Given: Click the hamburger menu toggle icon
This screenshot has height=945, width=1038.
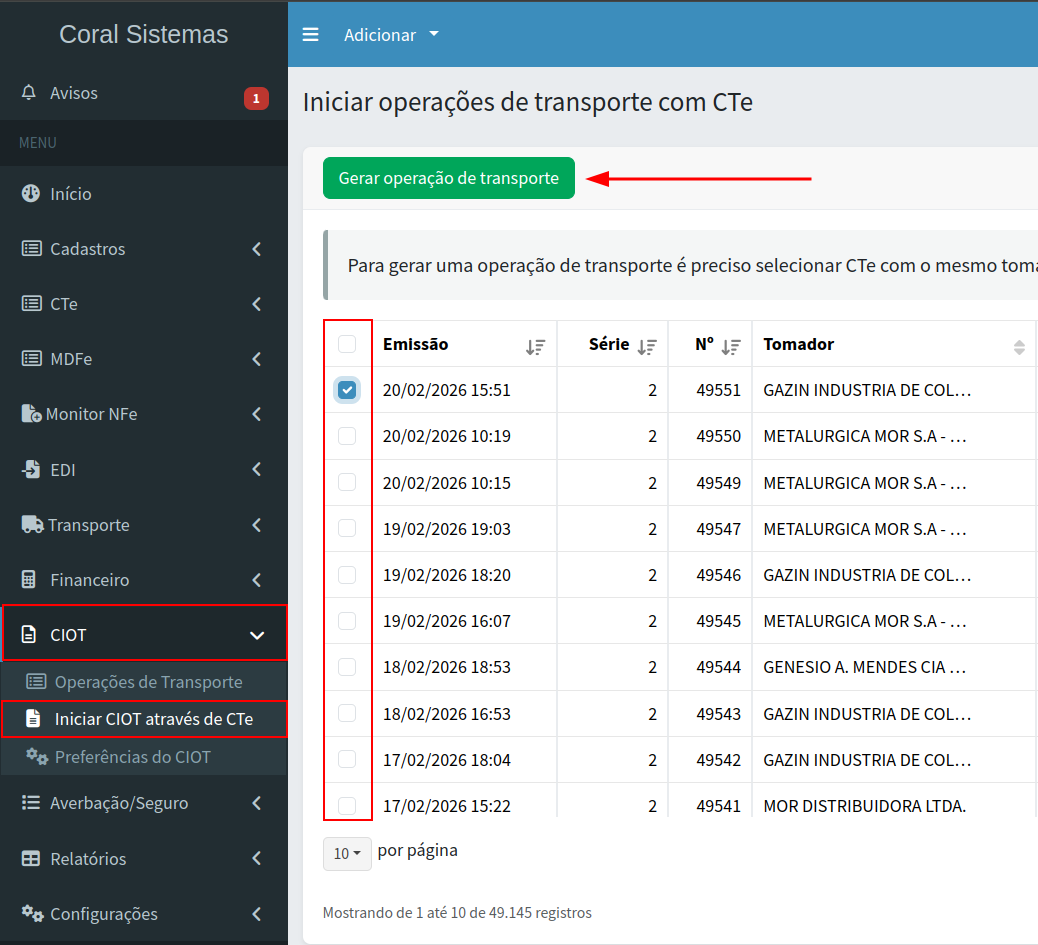Looking at the screenshot, I should click(311, 35).
